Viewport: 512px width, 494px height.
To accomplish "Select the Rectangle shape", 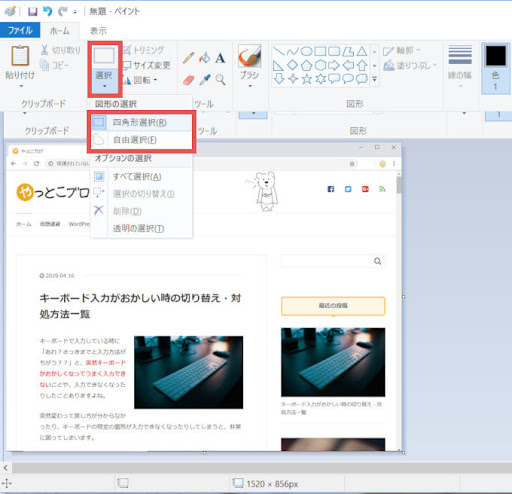I will click(320, 51).
